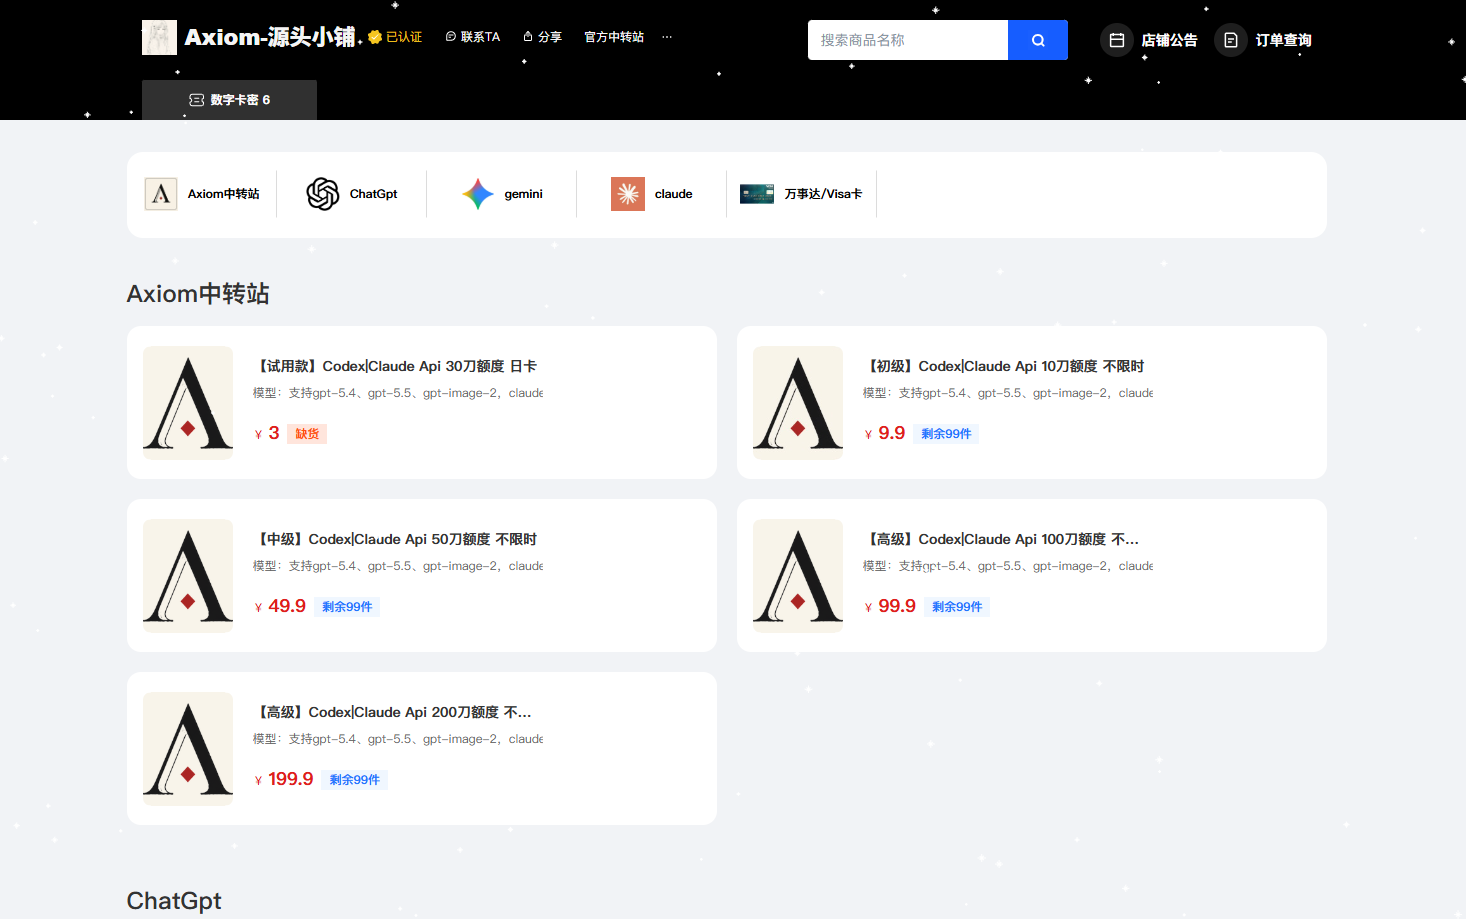Click 剩余99件 badge on the 99.9 item
The image size is (1466, 919).
click(957, 607)
